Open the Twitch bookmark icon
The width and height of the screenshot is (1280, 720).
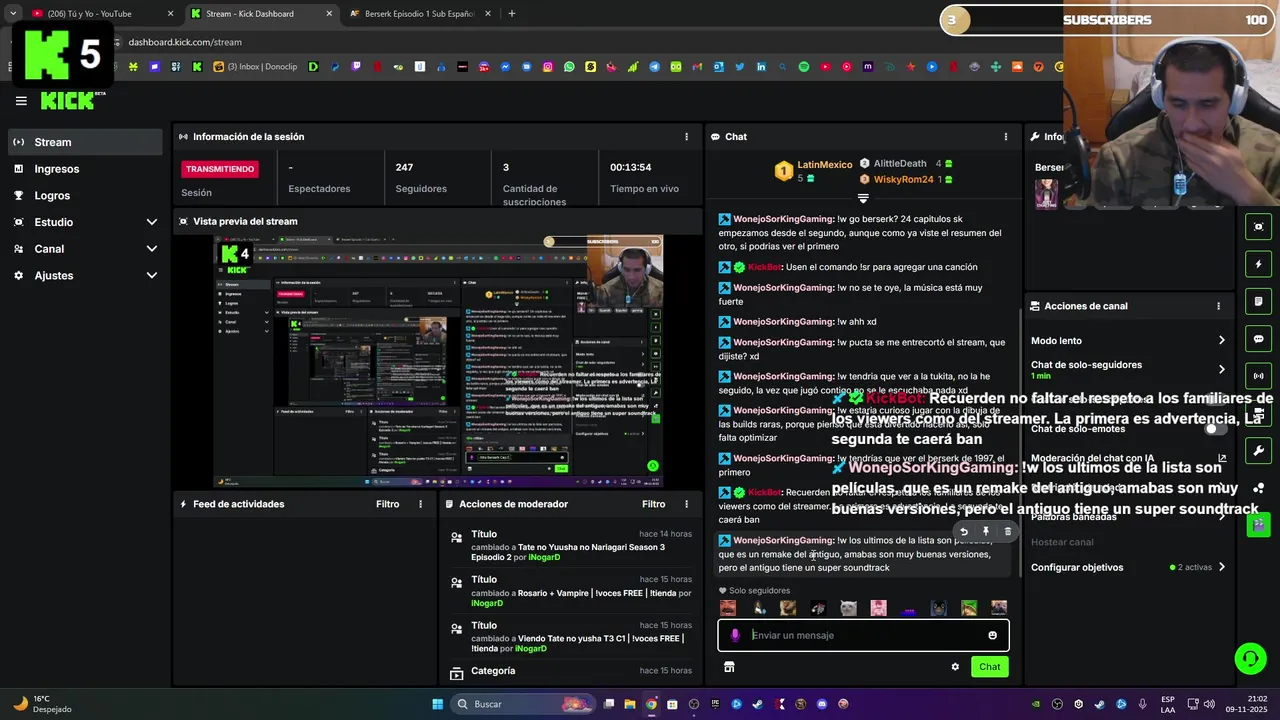point(357,67)
